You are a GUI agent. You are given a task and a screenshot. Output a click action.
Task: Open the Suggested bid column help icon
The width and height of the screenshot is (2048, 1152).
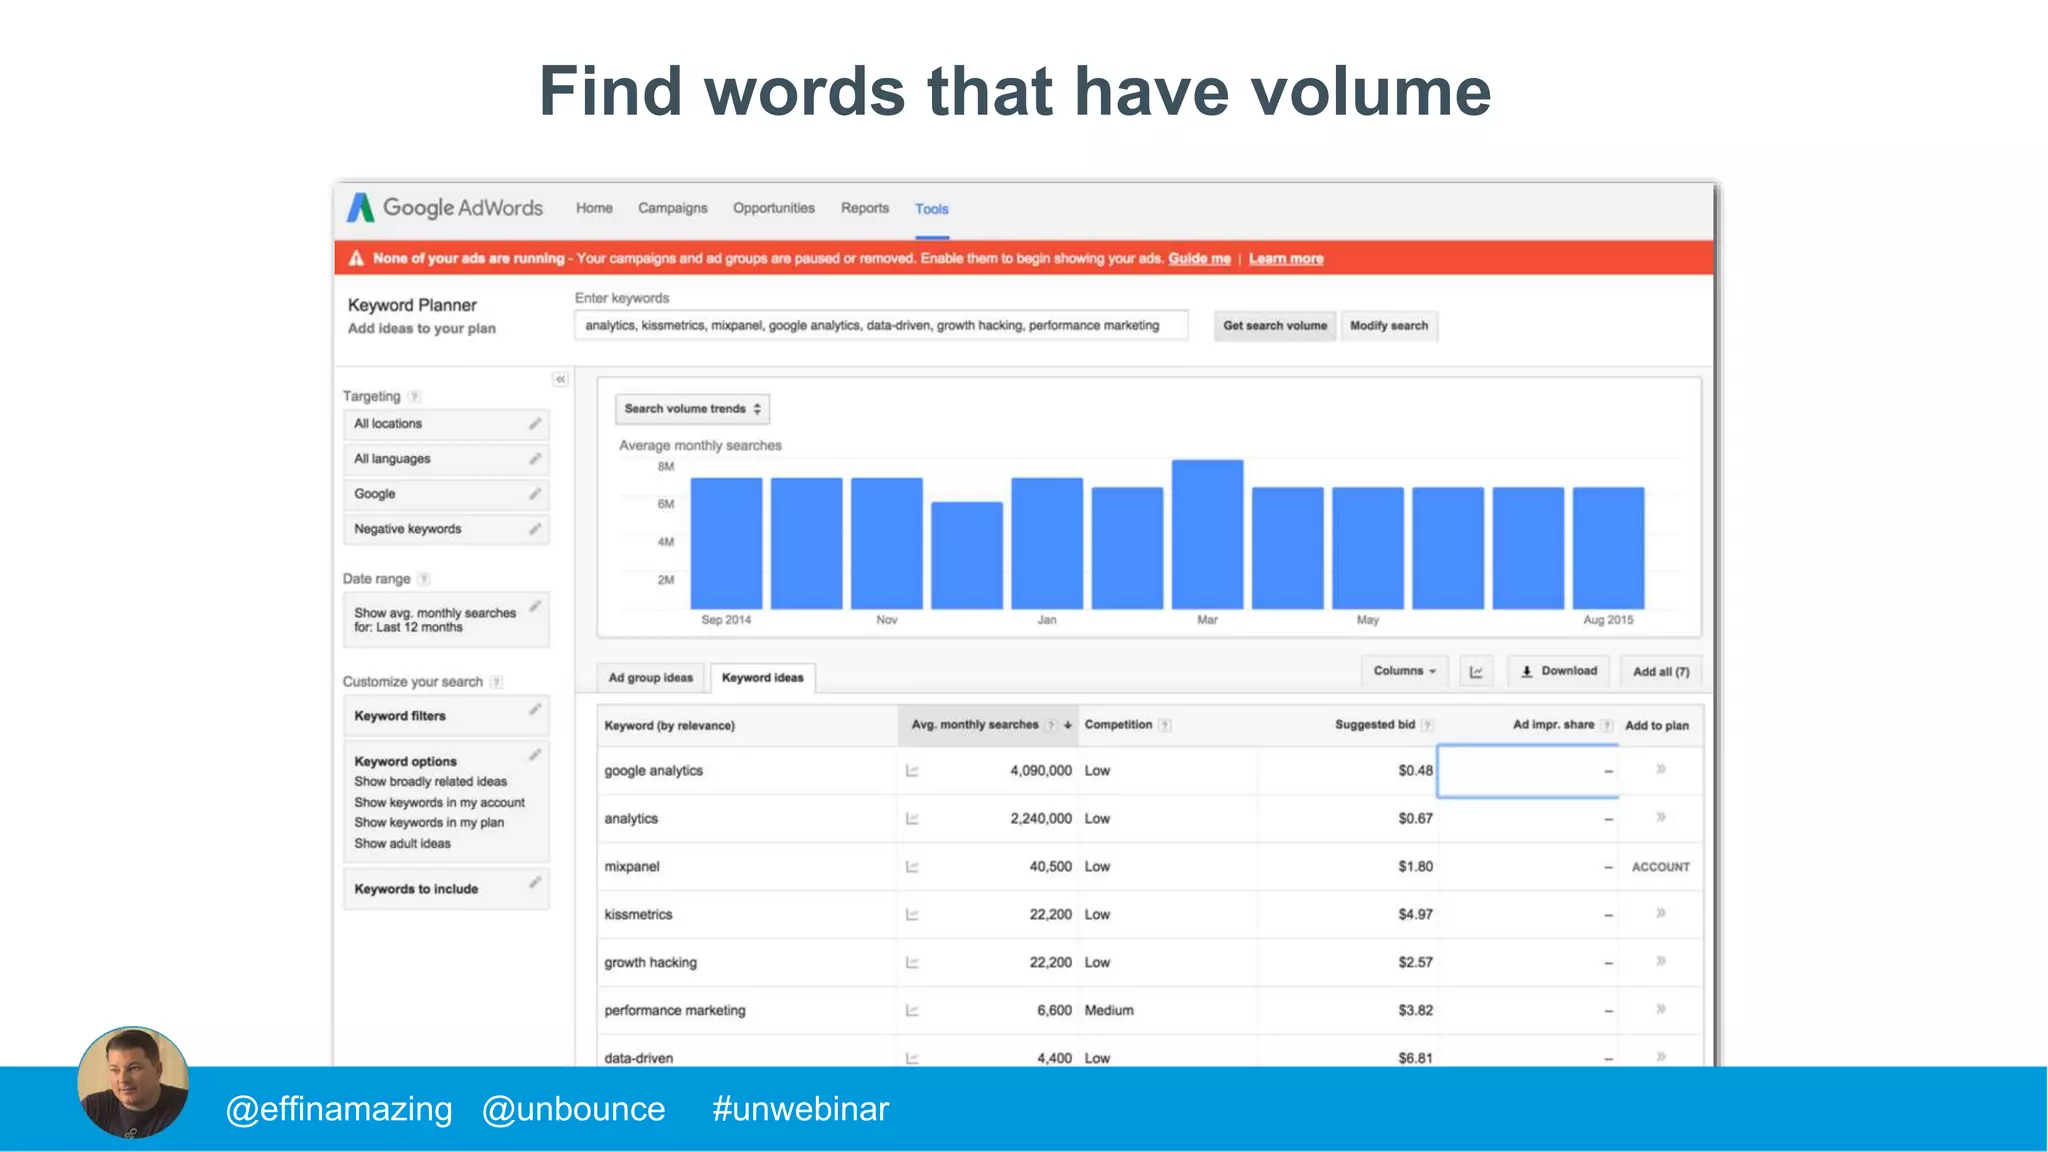tap(1427, 726)
